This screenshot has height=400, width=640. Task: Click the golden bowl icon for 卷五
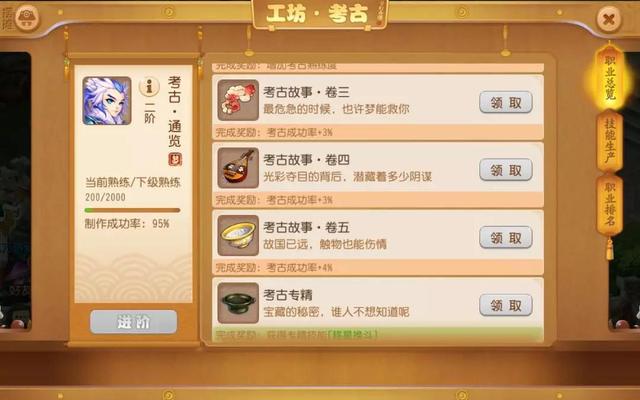click(x=238, y=236)
